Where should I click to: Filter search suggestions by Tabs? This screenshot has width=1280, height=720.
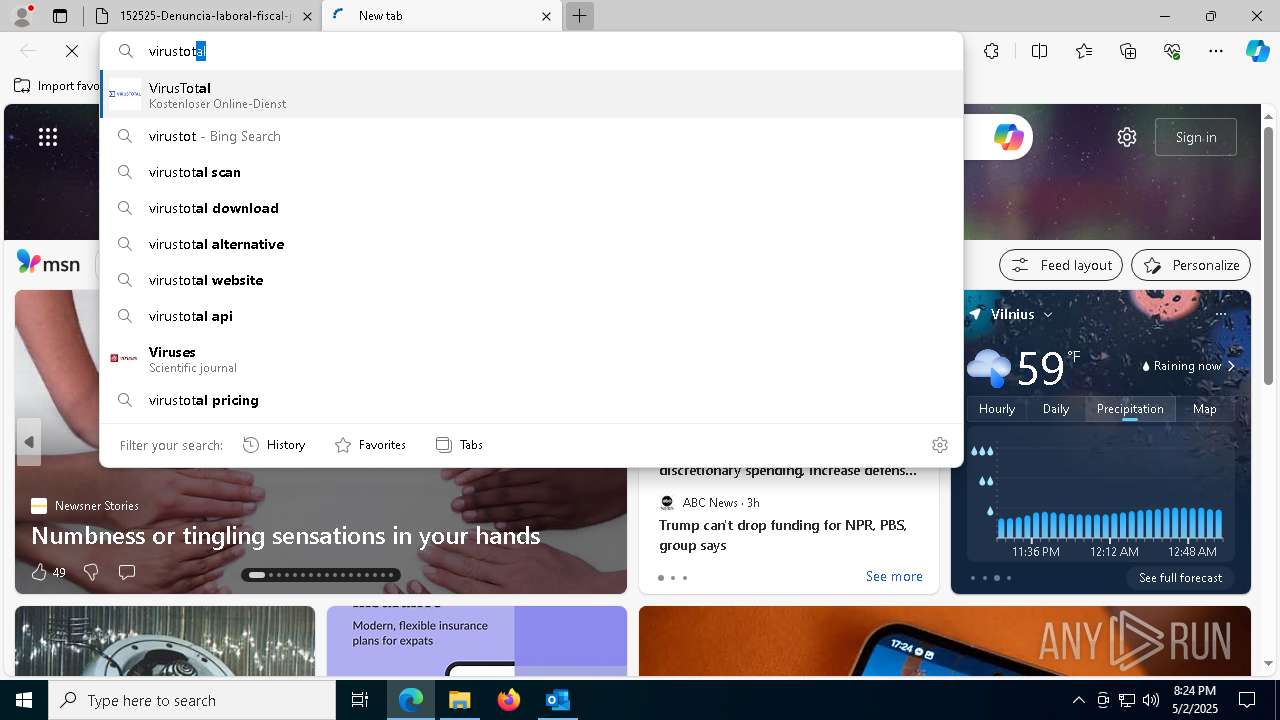(x=459, y=445)
